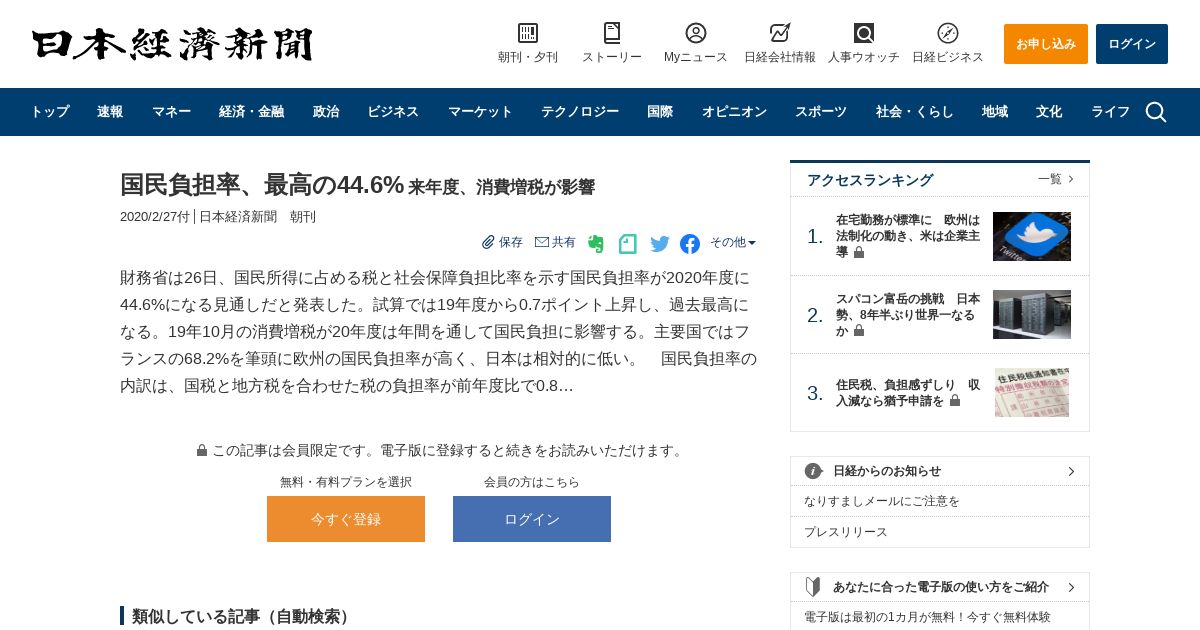1200x630 pixels.
Task: Click the アクセスランキング heading
Action: pyautogui.click(x=870, y=180)
